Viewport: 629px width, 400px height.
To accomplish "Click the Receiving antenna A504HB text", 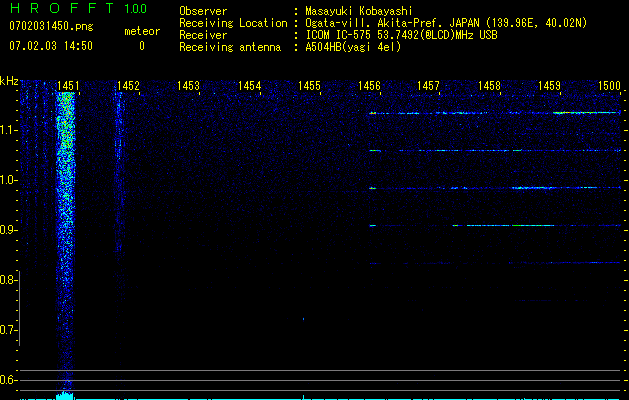I will click(x=290, y=47).
